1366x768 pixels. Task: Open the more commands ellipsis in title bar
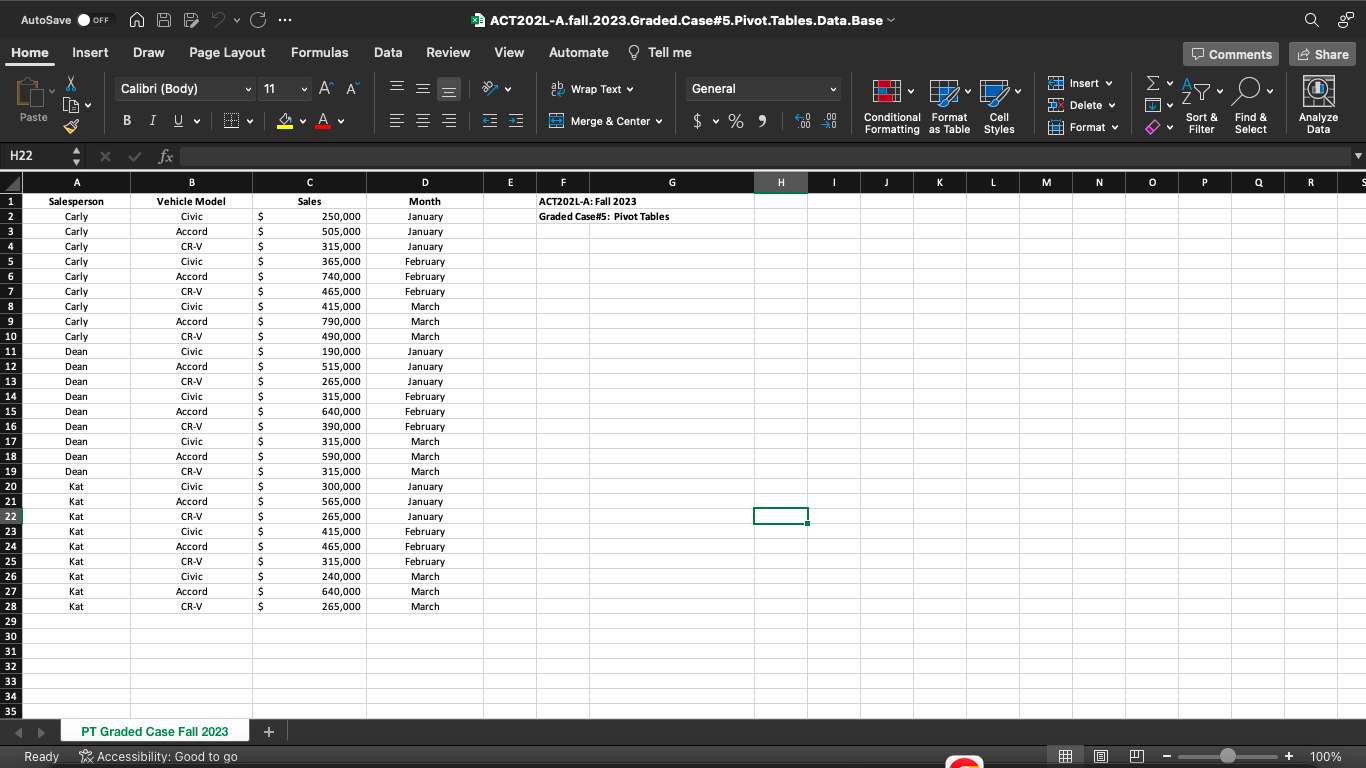click(x=285, y=20)
